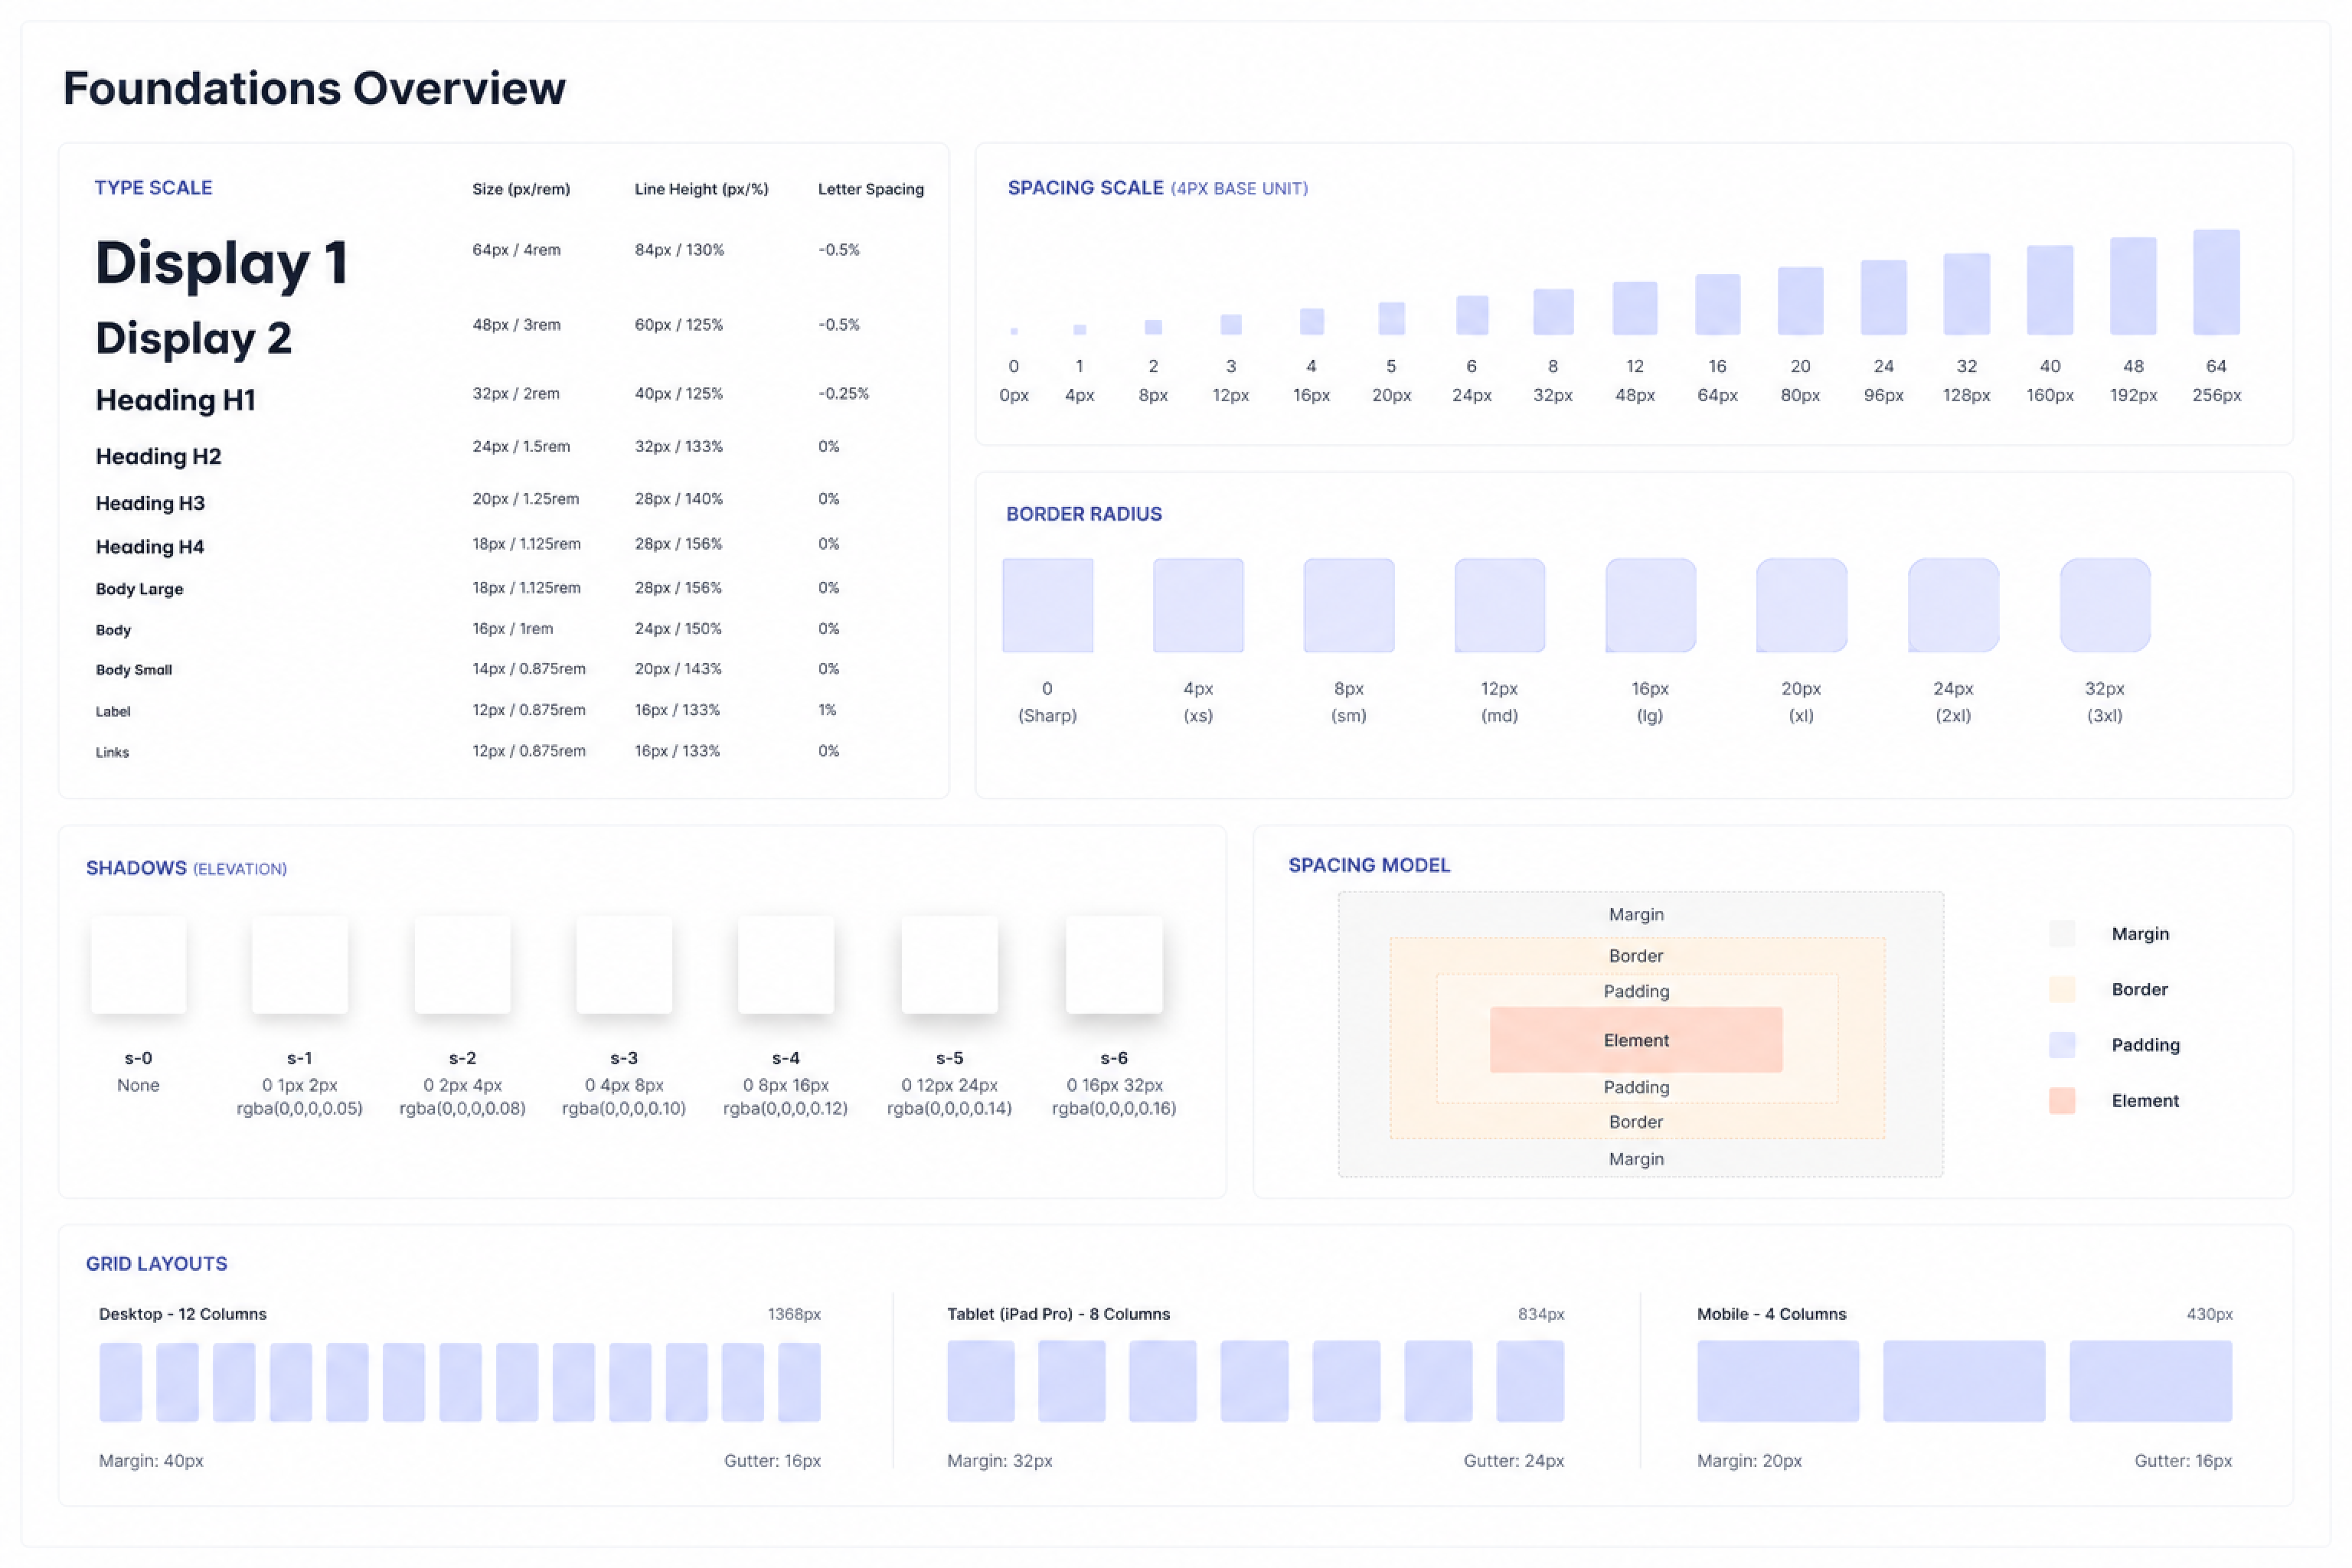Viewport: 2352px width, 1568px height.
Task: Click the Desktop - 12 Columns label
Action: 183,1314
